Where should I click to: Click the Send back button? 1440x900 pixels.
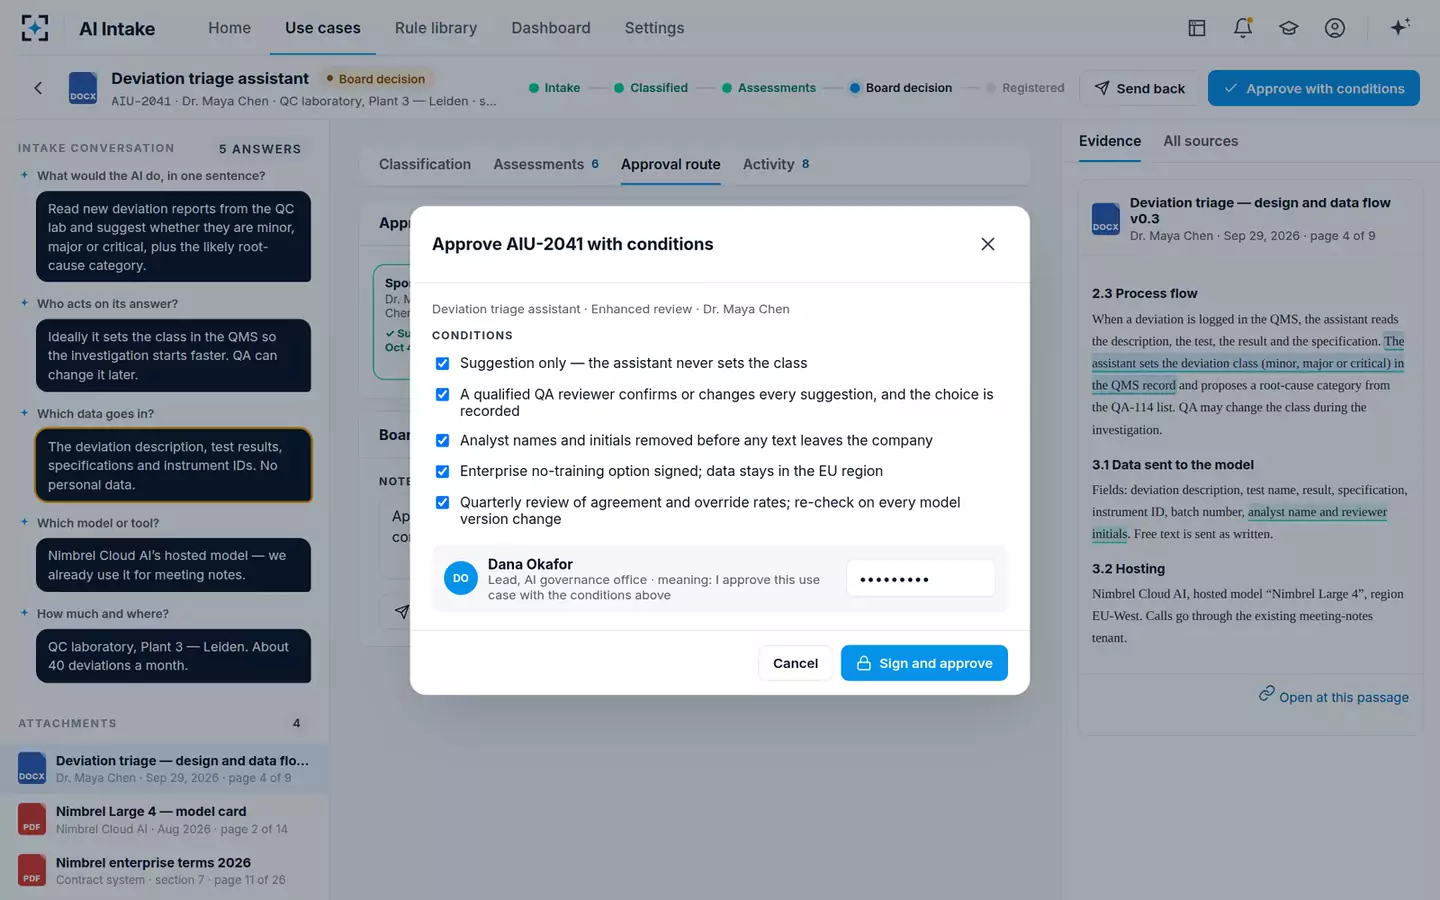[x=1139, y=88]
